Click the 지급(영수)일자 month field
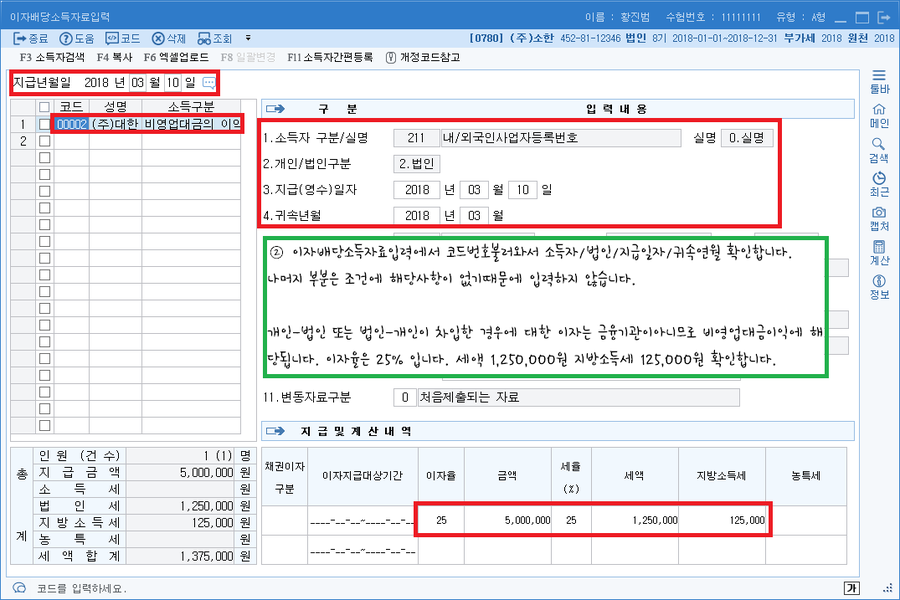 point(474,189)
